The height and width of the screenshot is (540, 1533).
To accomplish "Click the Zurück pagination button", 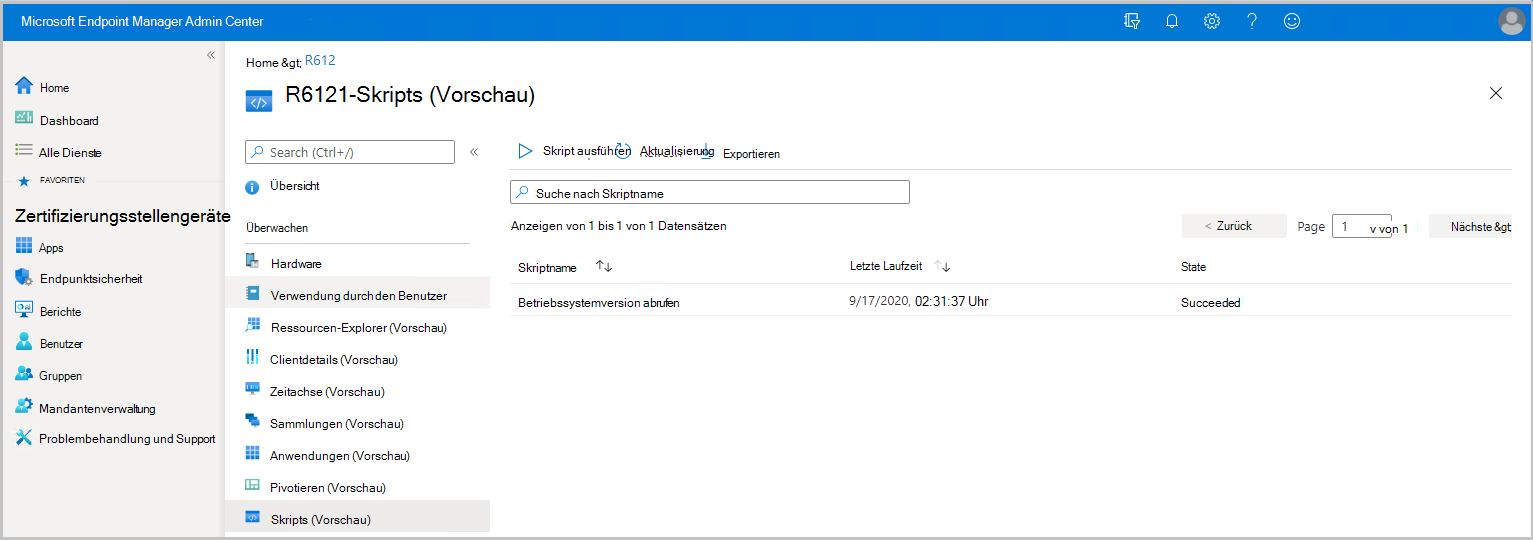I will pyautogui.click(x=1234, y=226).
